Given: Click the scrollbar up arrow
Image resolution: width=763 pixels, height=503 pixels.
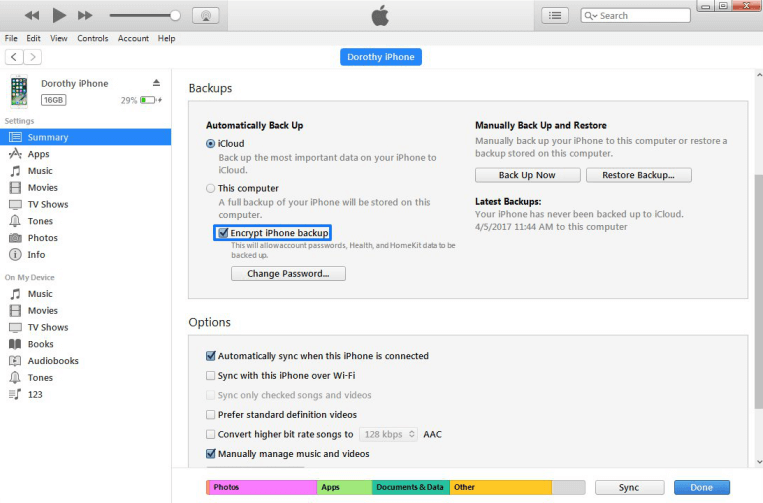Looking at the screenshot, I should 759,75.
